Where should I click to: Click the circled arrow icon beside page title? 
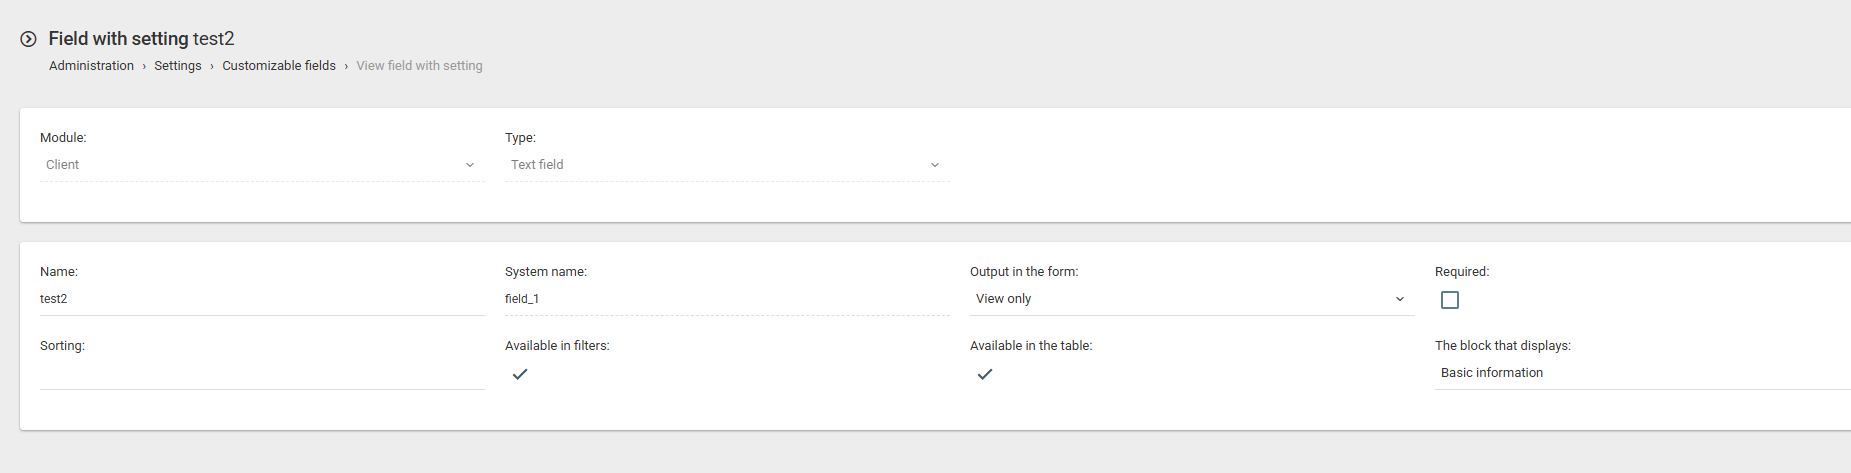pos(28,39)
